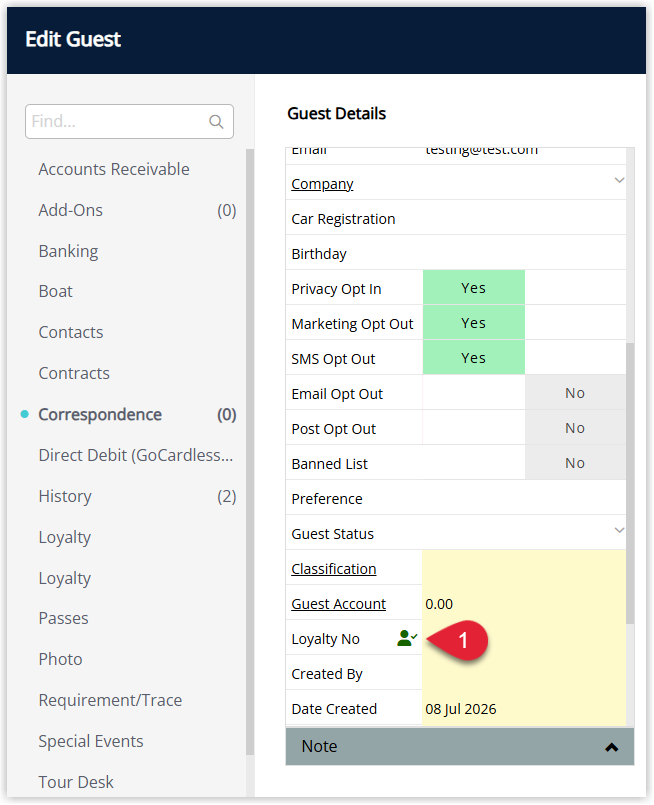This screenshot has height=805, width=654.
Task: Toggle Marketing Opt Out Yes
Action: tap(473, 323)
